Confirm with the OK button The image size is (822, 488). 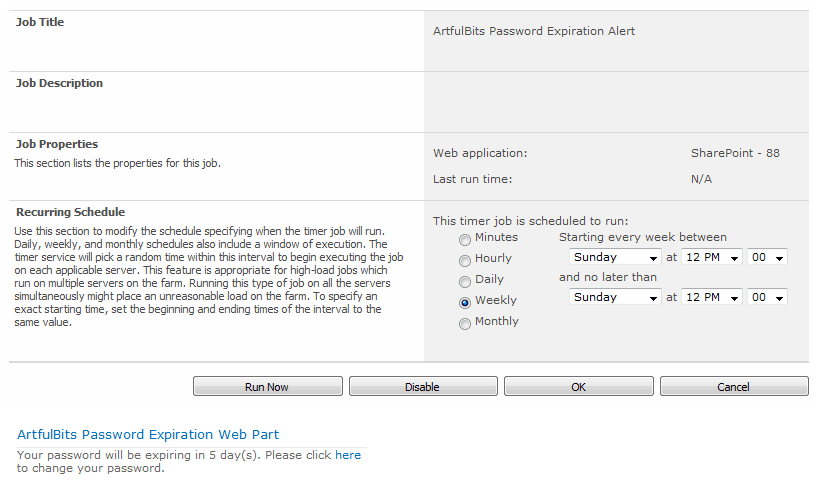[579, 386]
